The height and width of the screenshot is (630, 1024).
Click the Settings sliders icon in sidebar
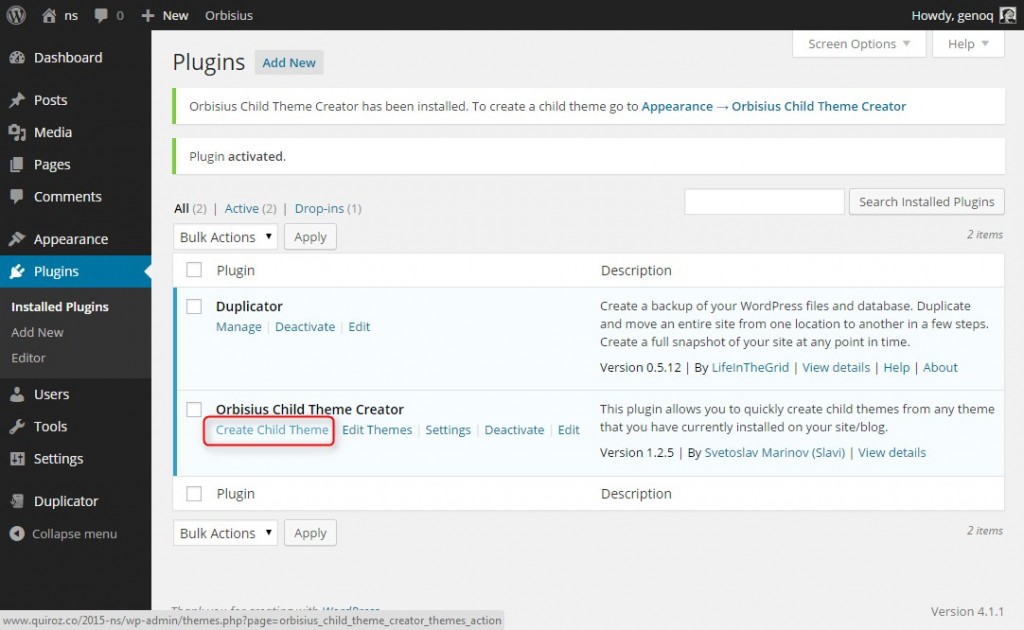pos(17,459)
